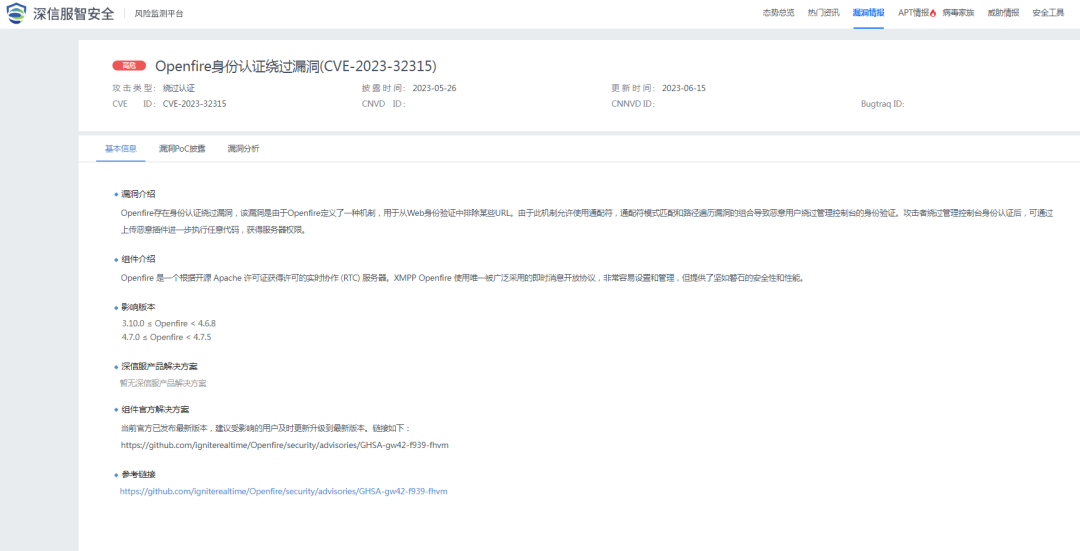Open the APT情报 navigation item
1080x551 pixels.
914,13
